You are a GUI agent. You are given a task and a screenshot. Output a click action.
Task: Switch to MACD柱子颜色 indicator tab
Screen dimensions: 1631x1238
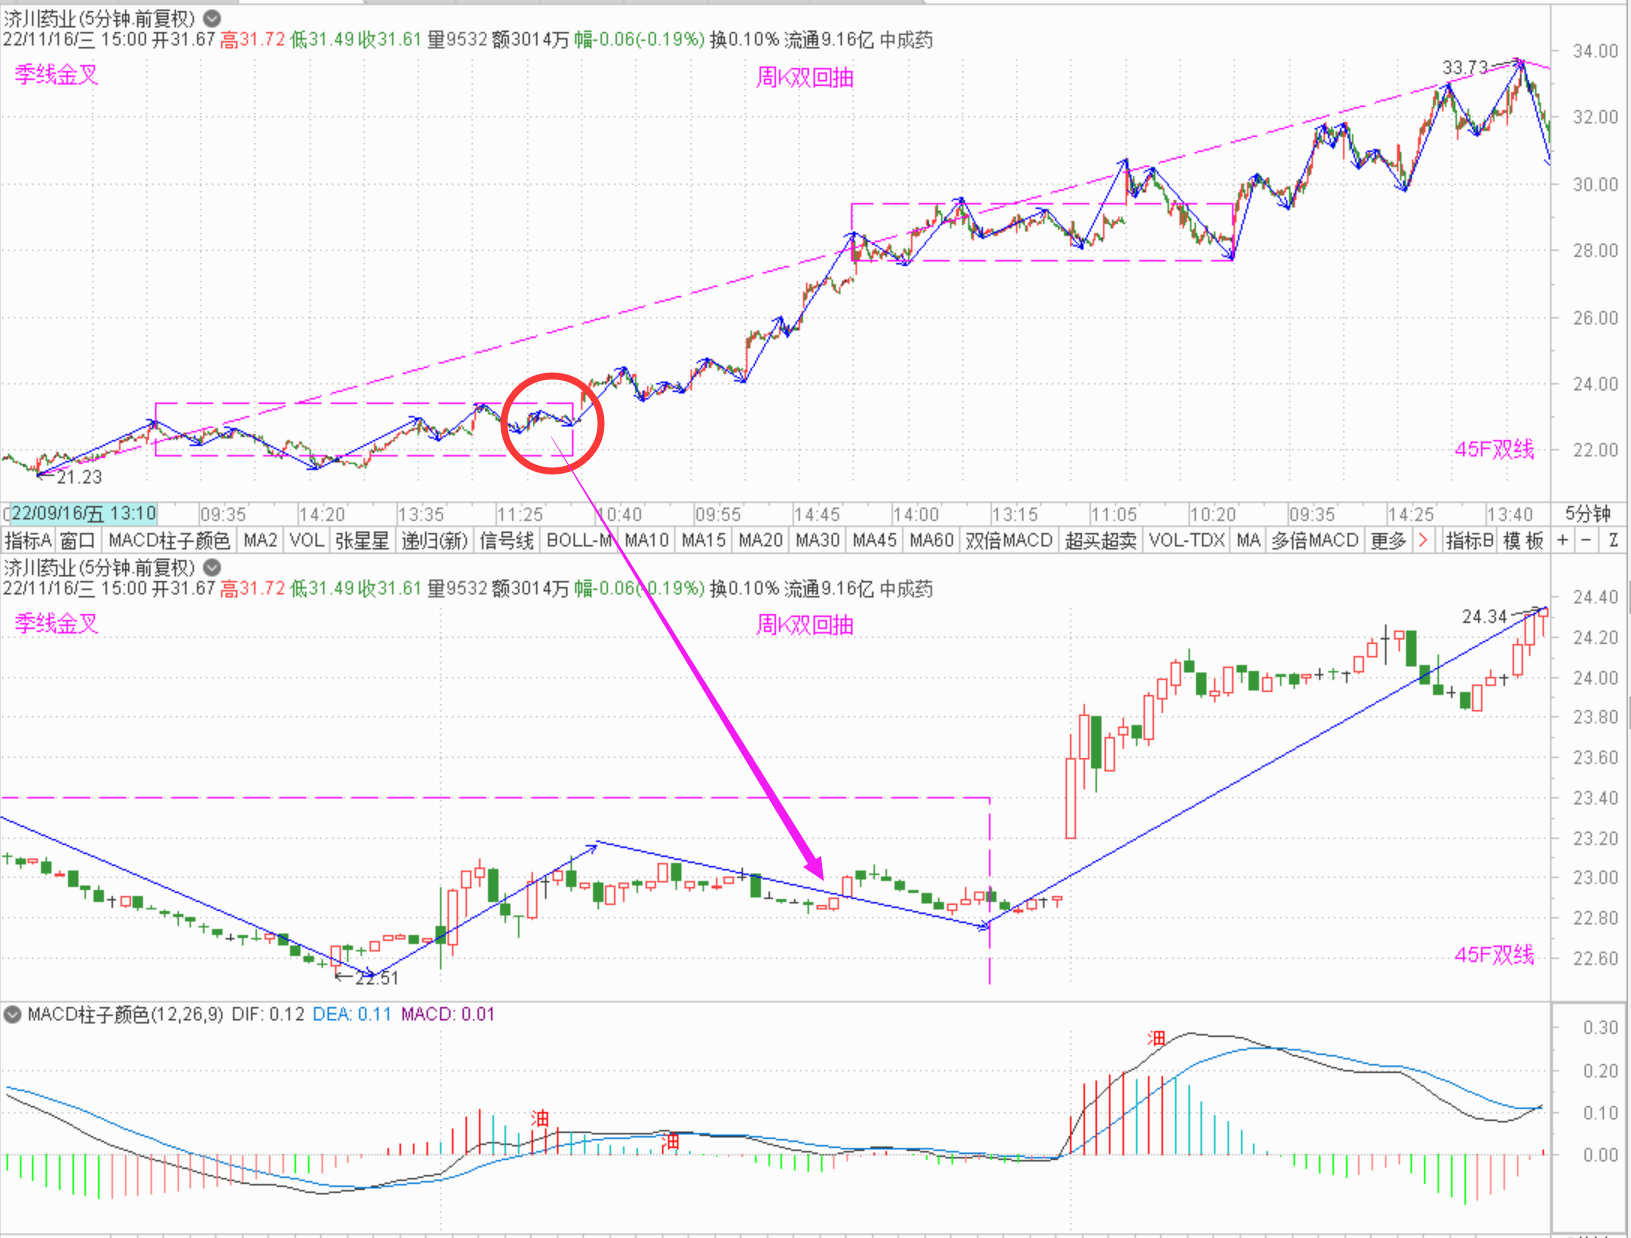[169, 541]
